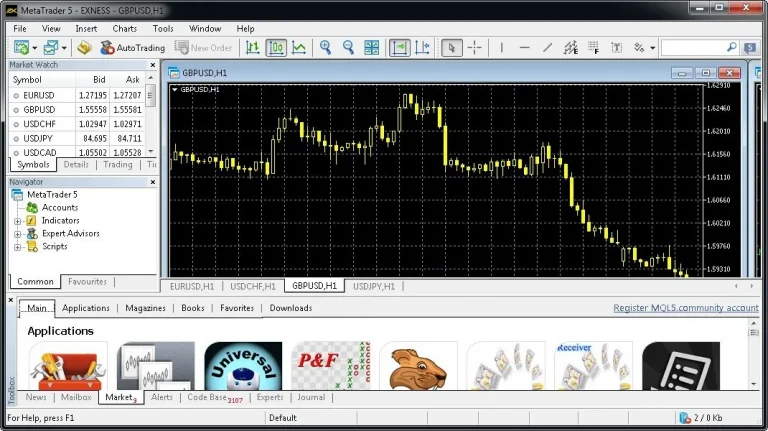Open the red toolbox application thumbnail
The height and width of the screenshot is (431, 768).
(x=68, y=365)
